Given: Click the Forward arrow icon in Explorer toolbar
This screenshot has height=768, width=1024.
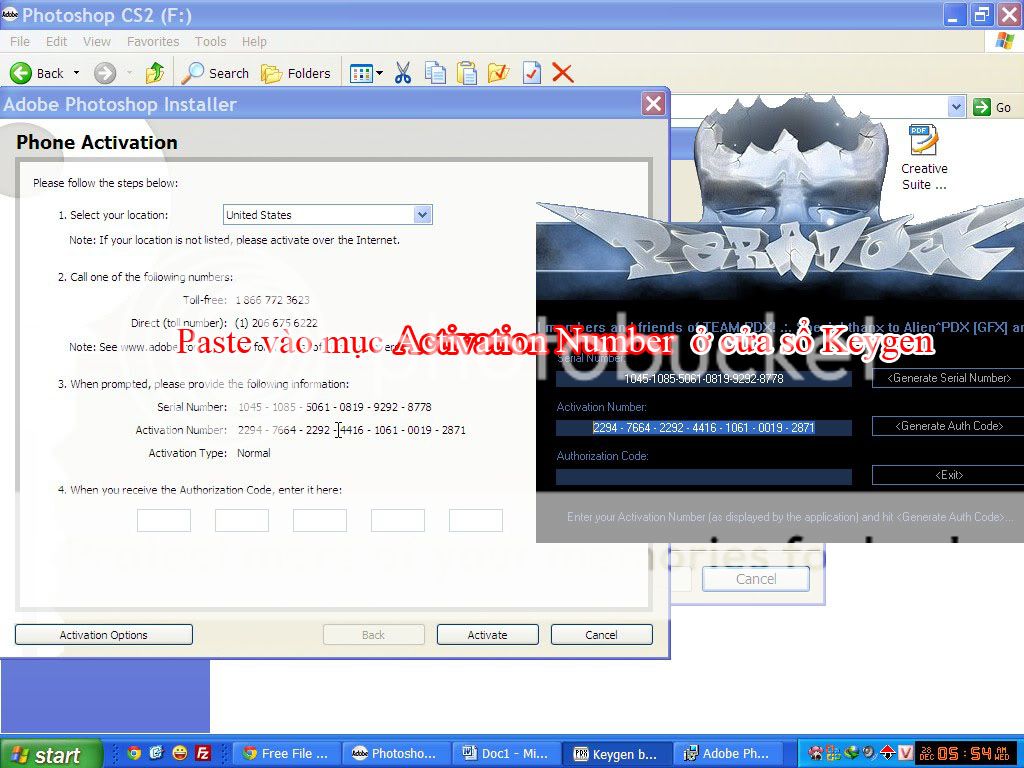Looking at the screenshot, I should (104, 73).
